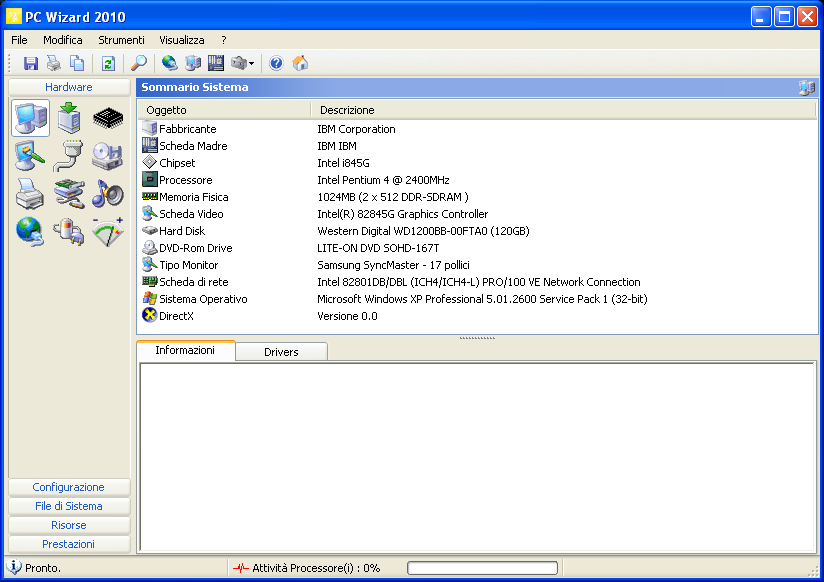Open the File di Sistema section
Image resolution: width=824 pixels, height=582 pixels.
(69, 506)
